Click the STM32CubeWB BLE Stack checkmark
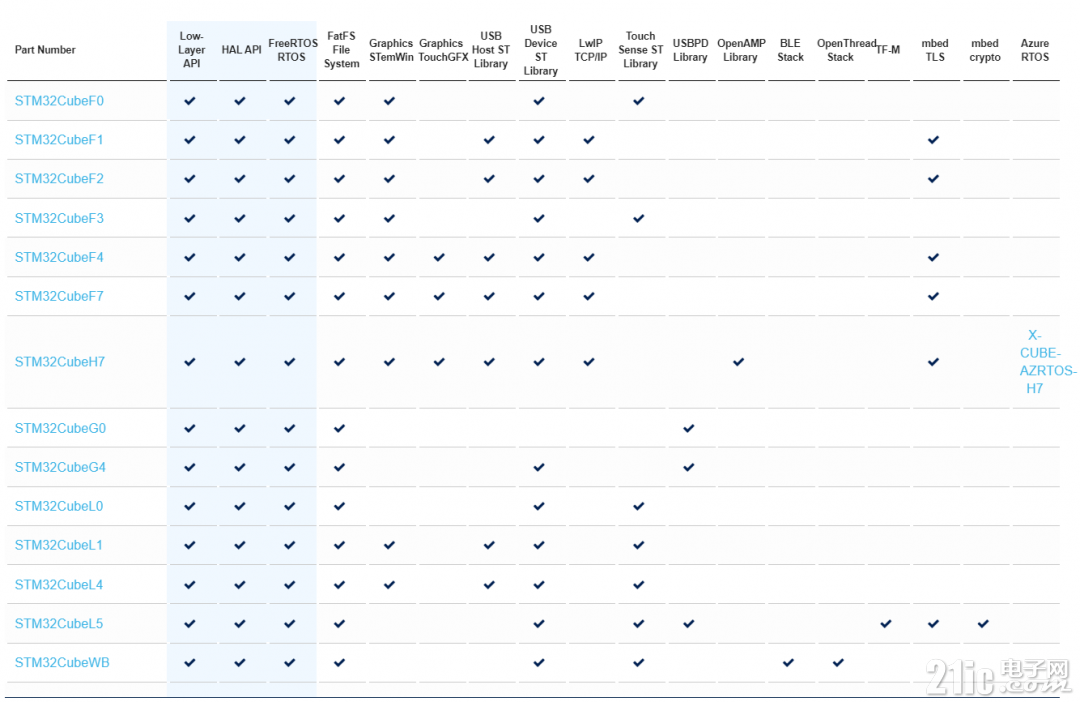This screenshot has width=1080, height=702. 788,663
